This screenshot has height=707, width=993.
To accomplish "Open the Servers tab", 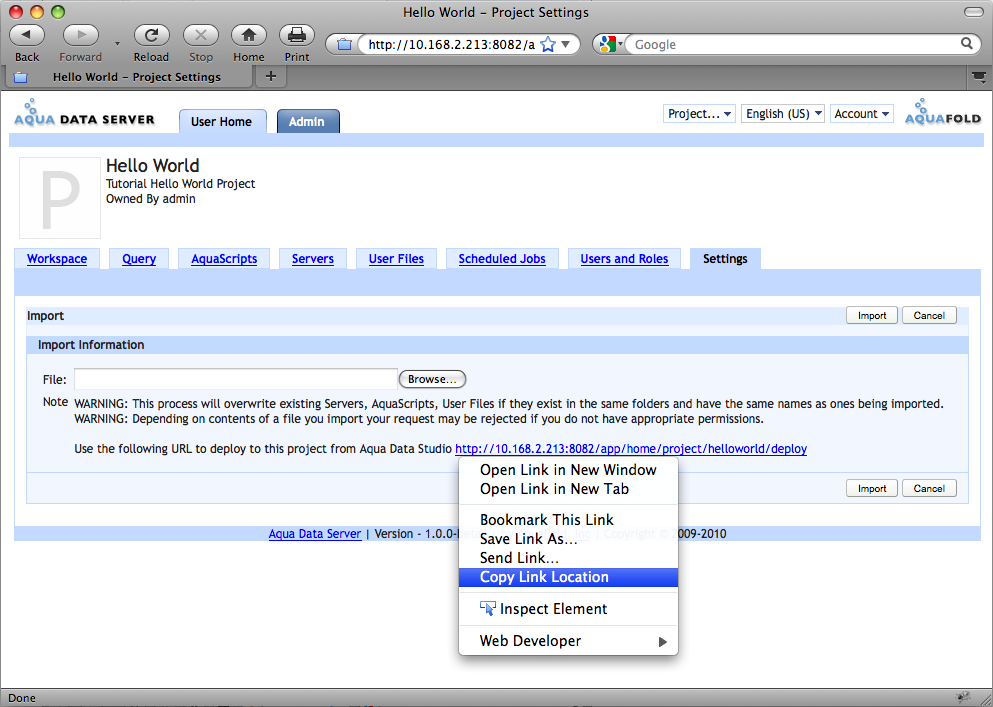I will coord(313,258).
